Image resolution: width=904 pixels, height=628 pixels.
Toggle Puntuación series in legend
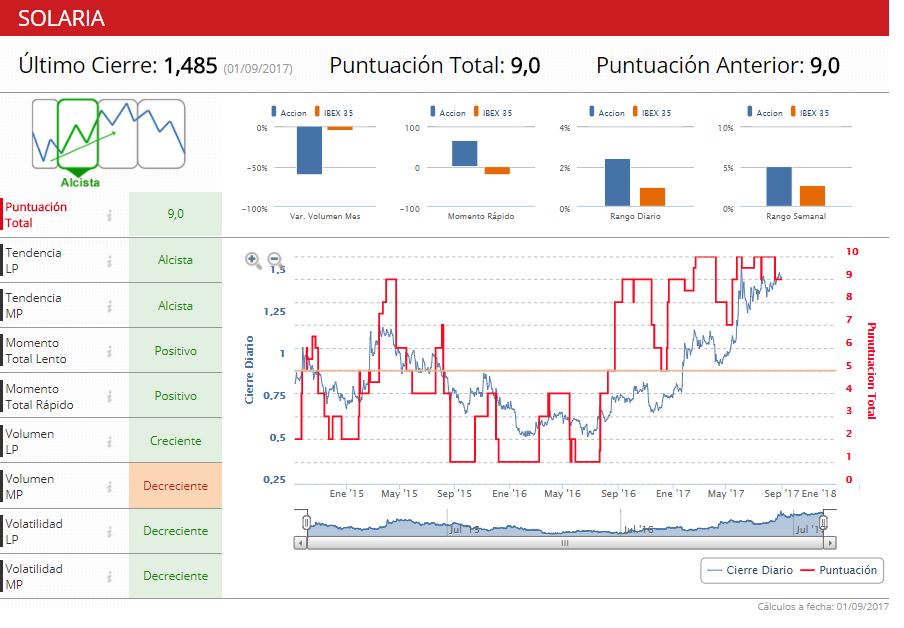click(839, 570)
